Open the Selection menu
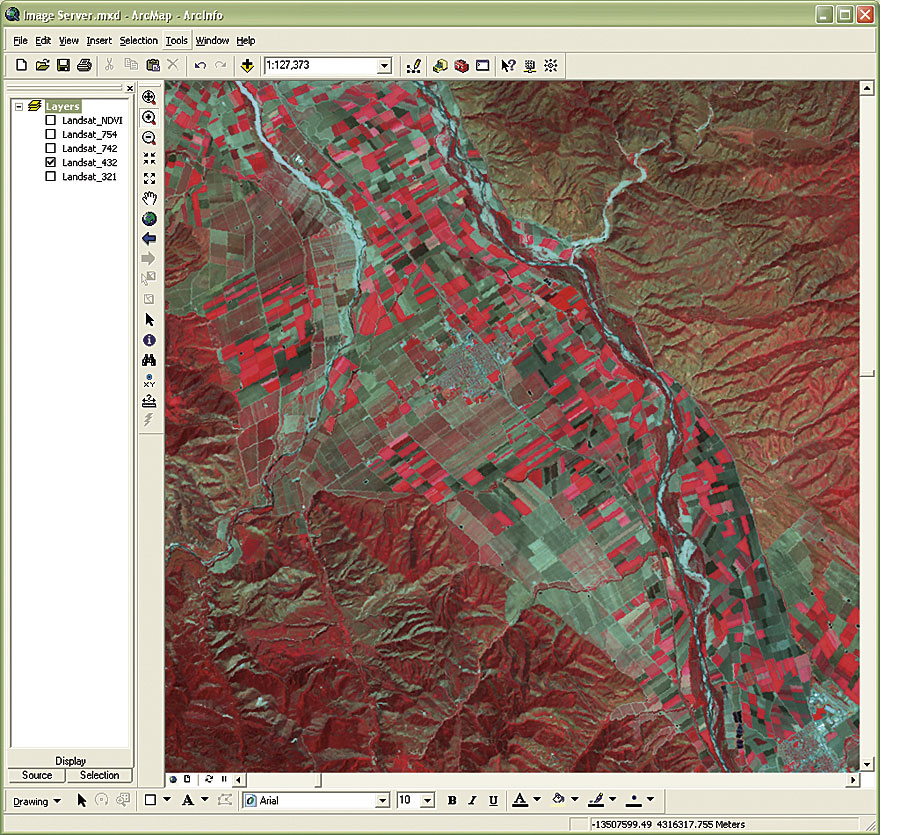Viewport: 900px width, 835px height. 138,41
